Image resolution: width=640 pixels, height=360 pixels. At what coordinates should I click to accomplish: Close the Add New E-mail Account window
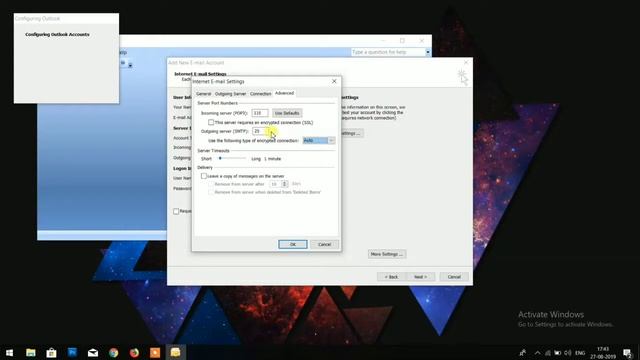click(466, 62)
